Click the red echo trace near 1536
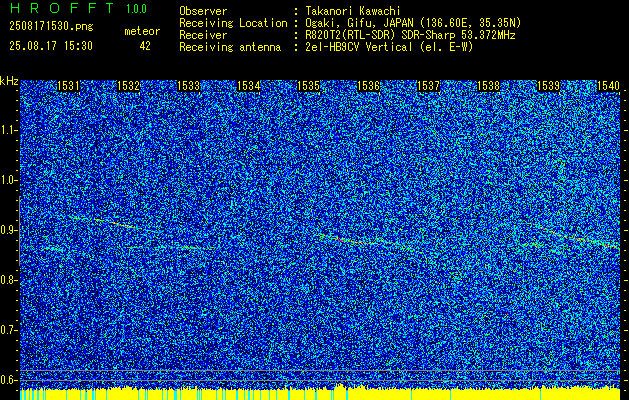This screenshot has height=400, width=629. tap(353, 242)
